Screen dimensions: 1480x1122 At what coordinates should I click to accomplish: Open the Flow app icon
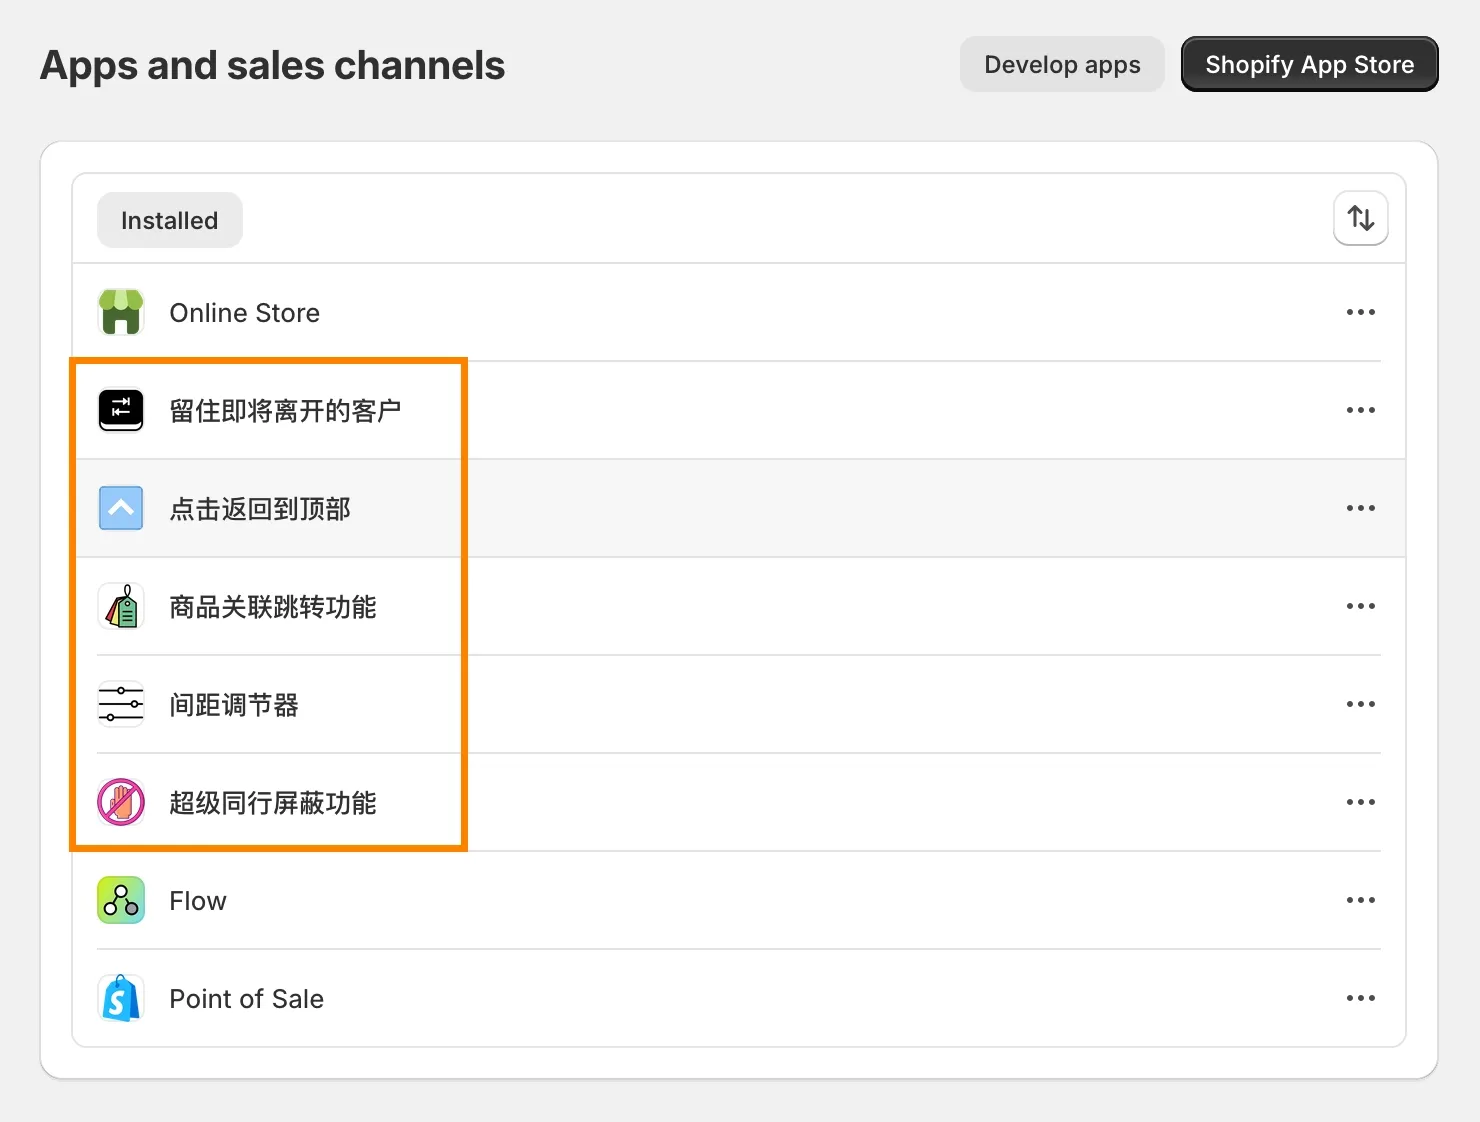click(x=120, y=899)
